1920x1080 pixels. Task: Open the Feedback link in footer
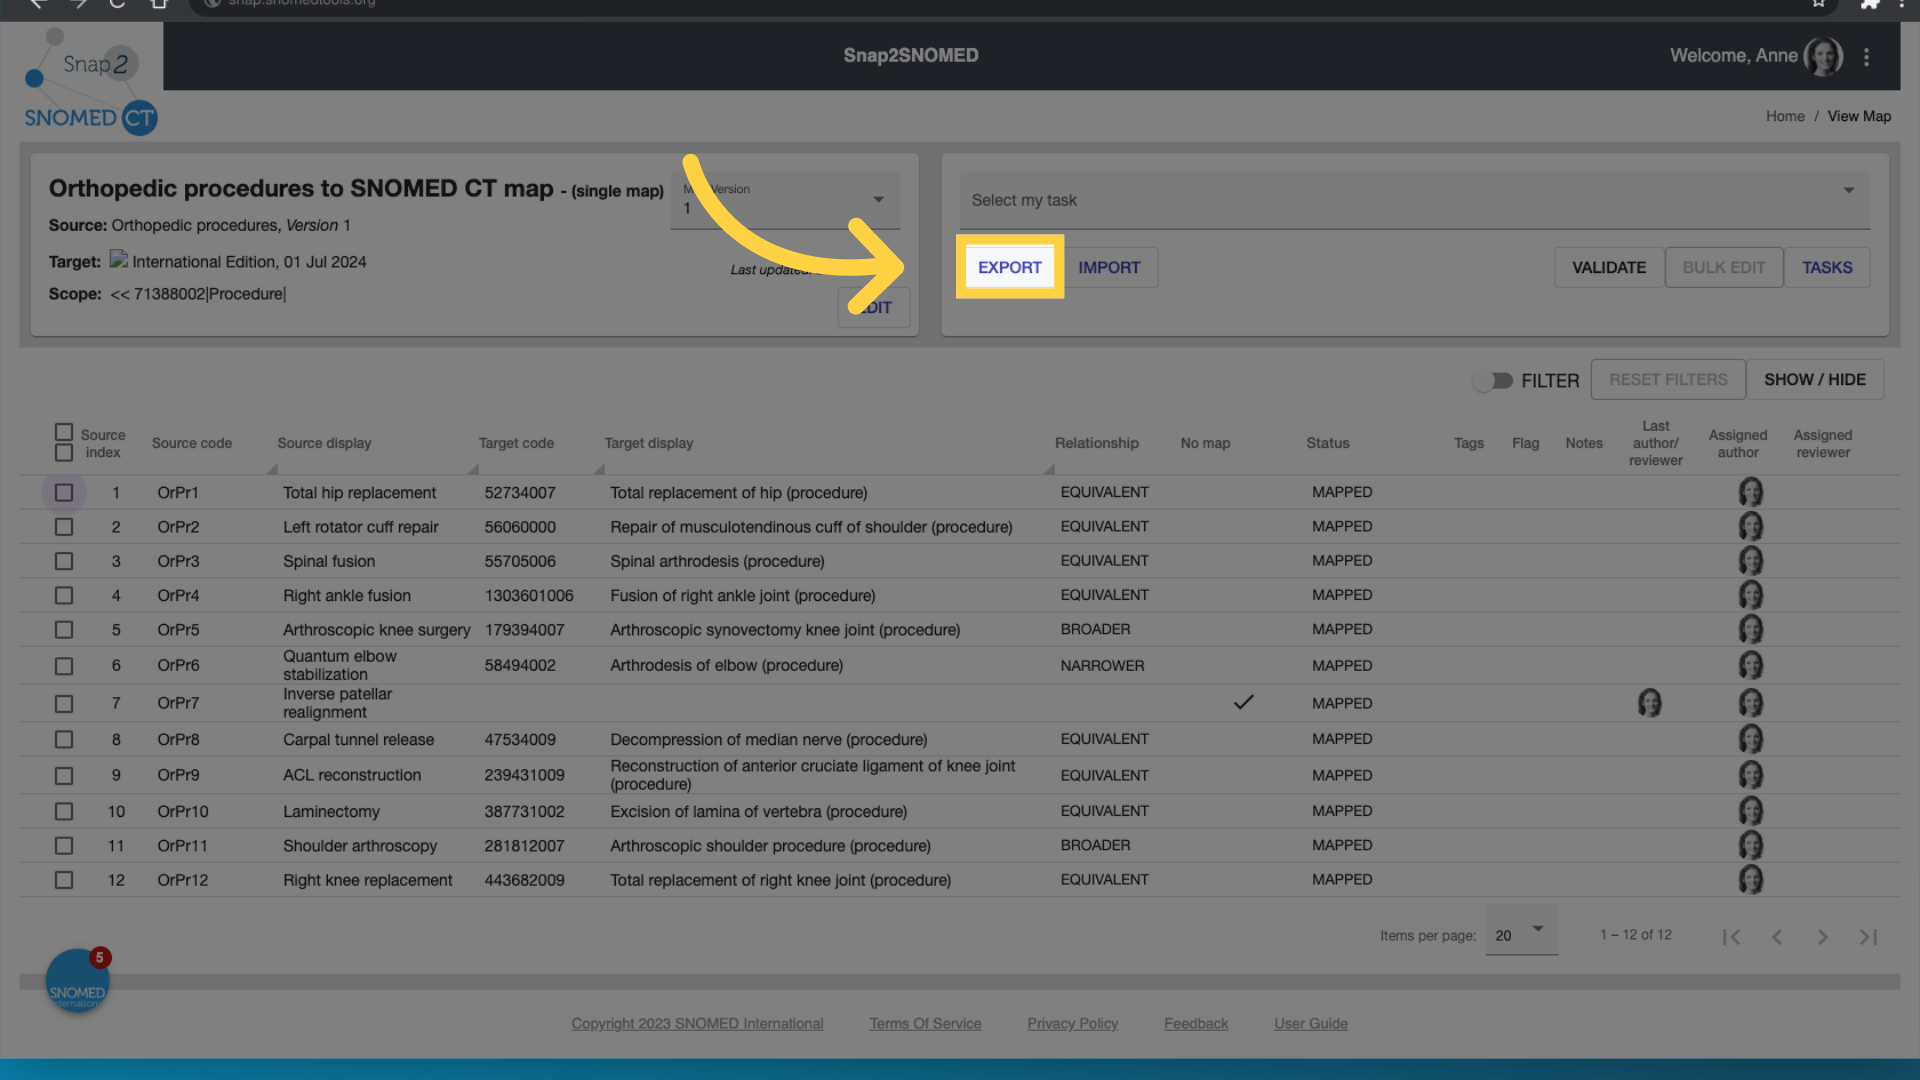point(1196,1024)
